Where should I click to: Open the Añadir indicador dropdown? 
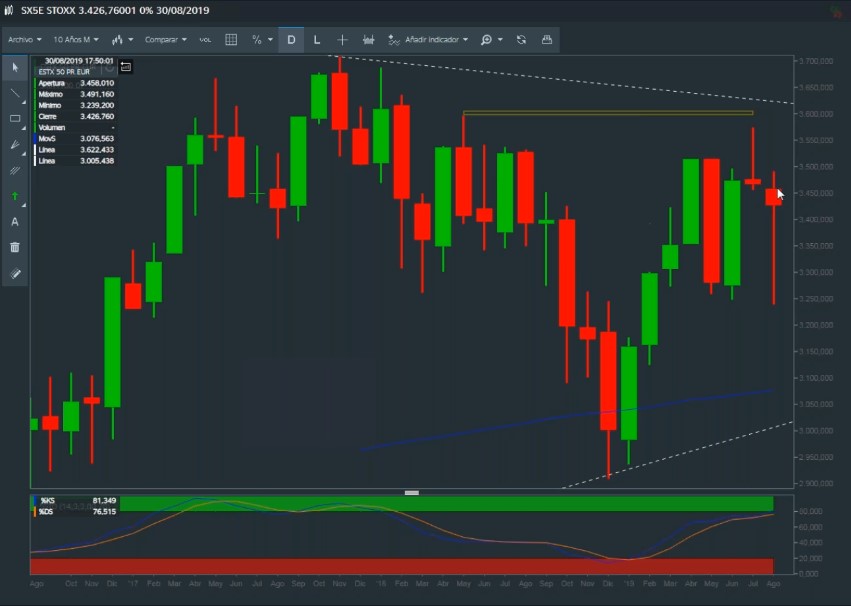[428, 40]
